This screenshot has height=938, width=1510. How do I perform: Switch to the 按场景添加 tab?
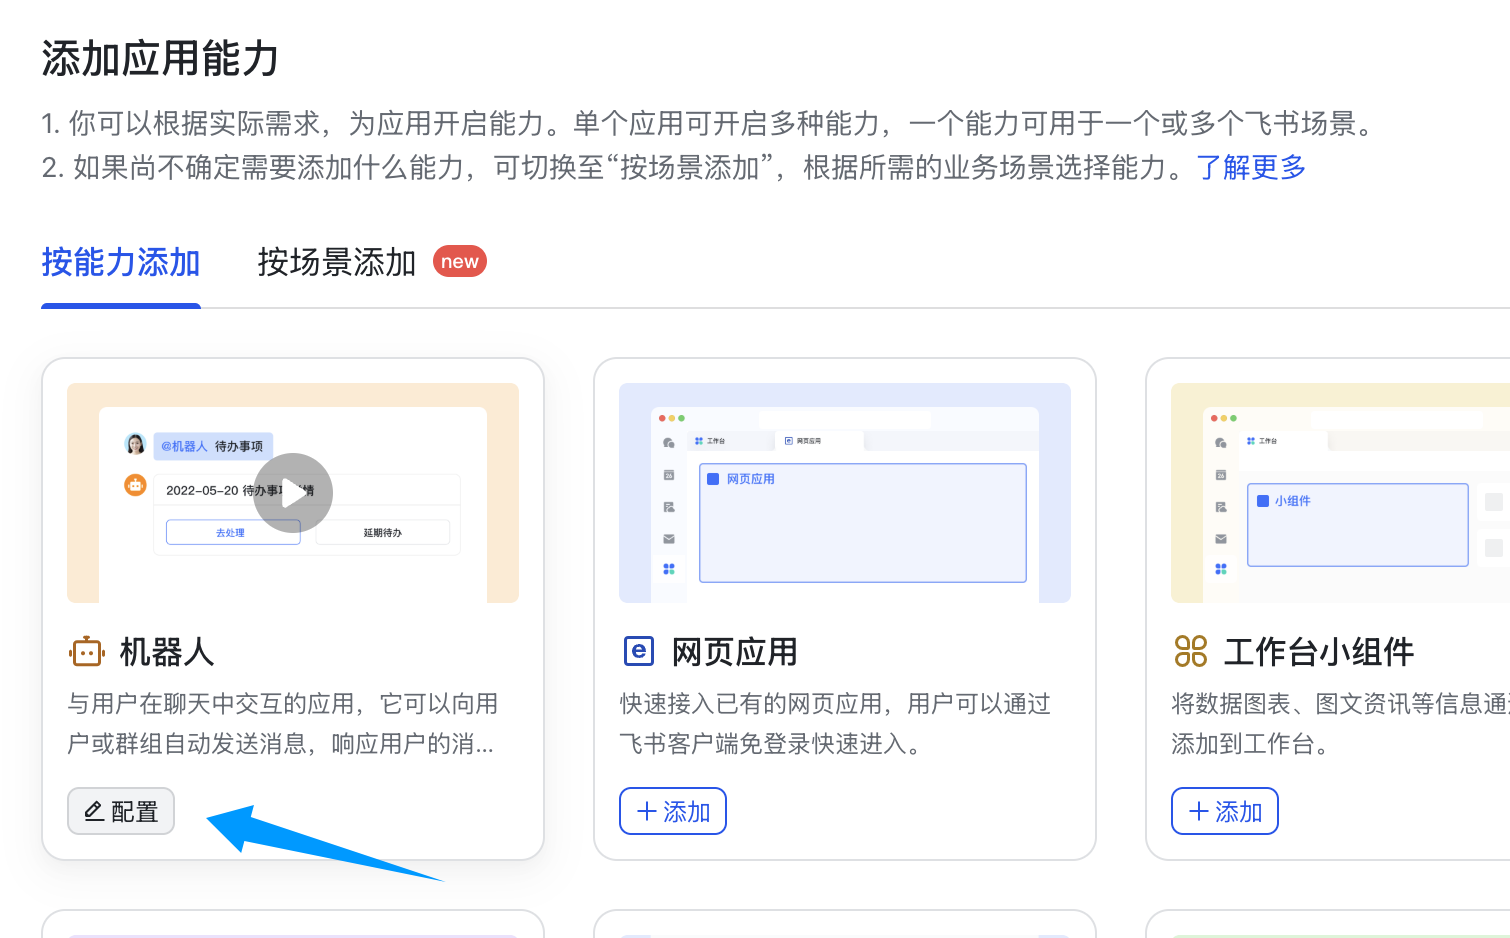pos(336,262)
